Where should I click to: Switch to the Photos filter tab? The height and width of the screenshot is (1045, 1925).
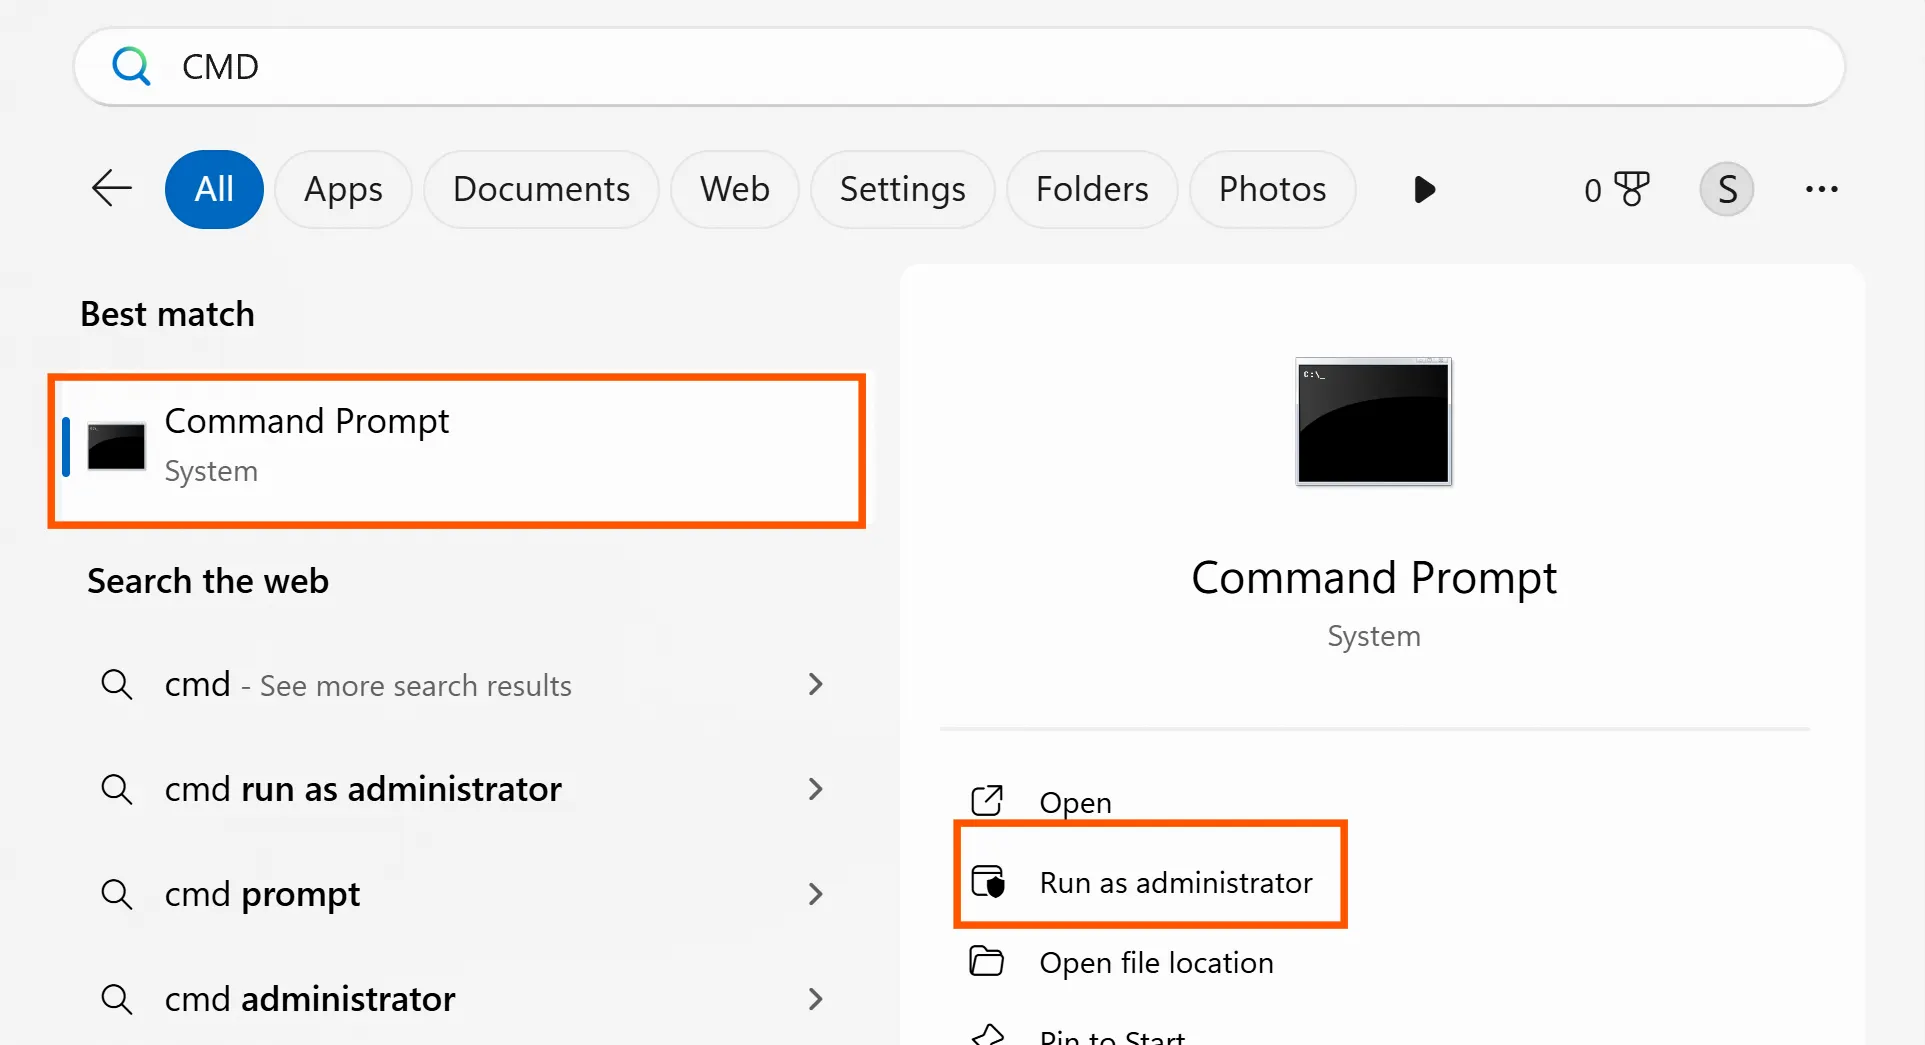(1272, 189)
